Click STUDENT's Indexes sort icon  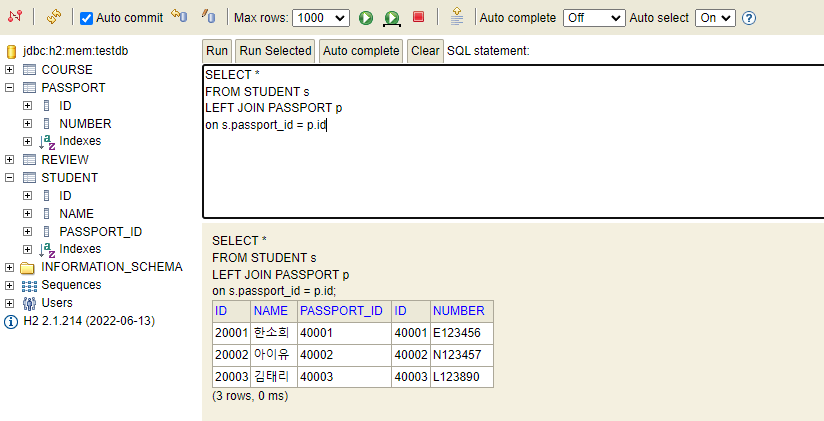tap(47, 249)
